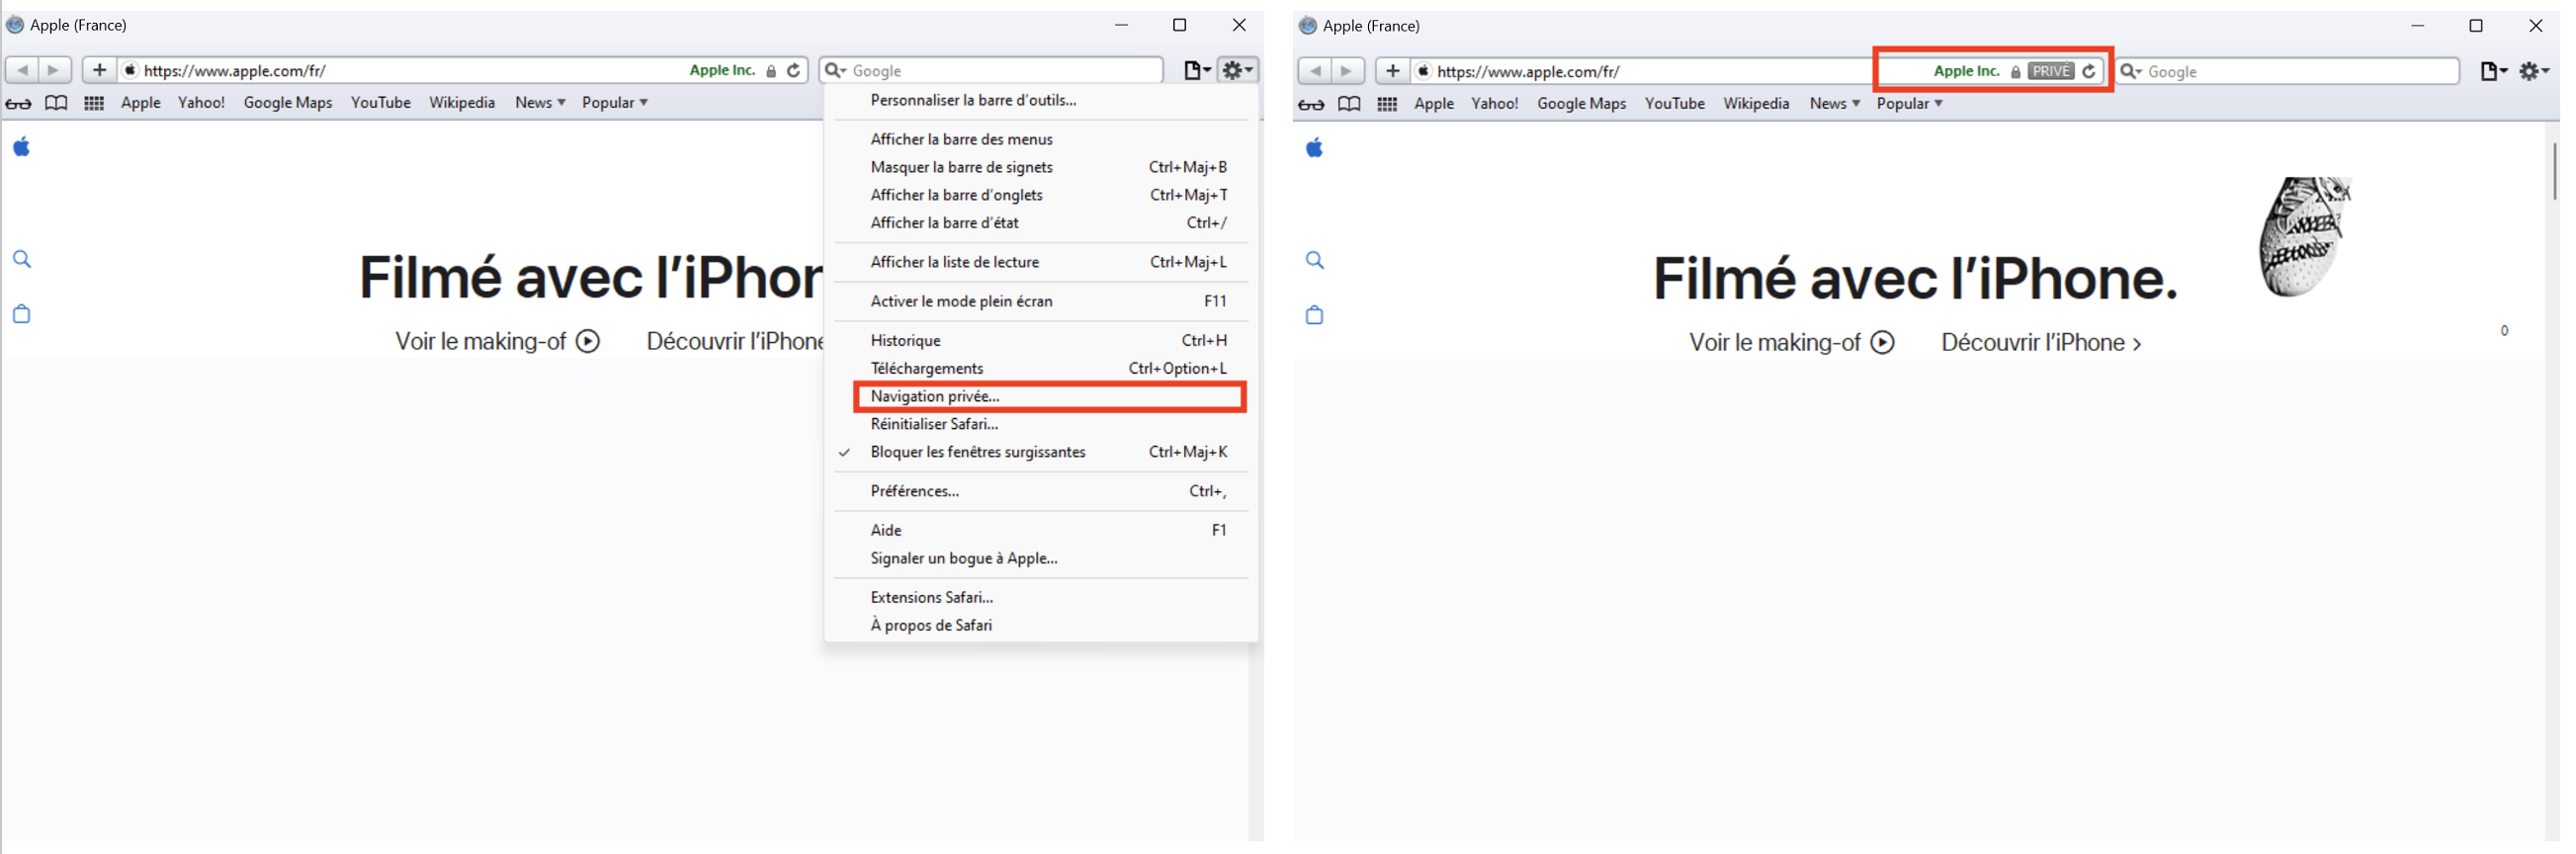Open Extensions Safari… menu entry
The height and width of the screenshot is (854, 2576).
pos(1041,597)
